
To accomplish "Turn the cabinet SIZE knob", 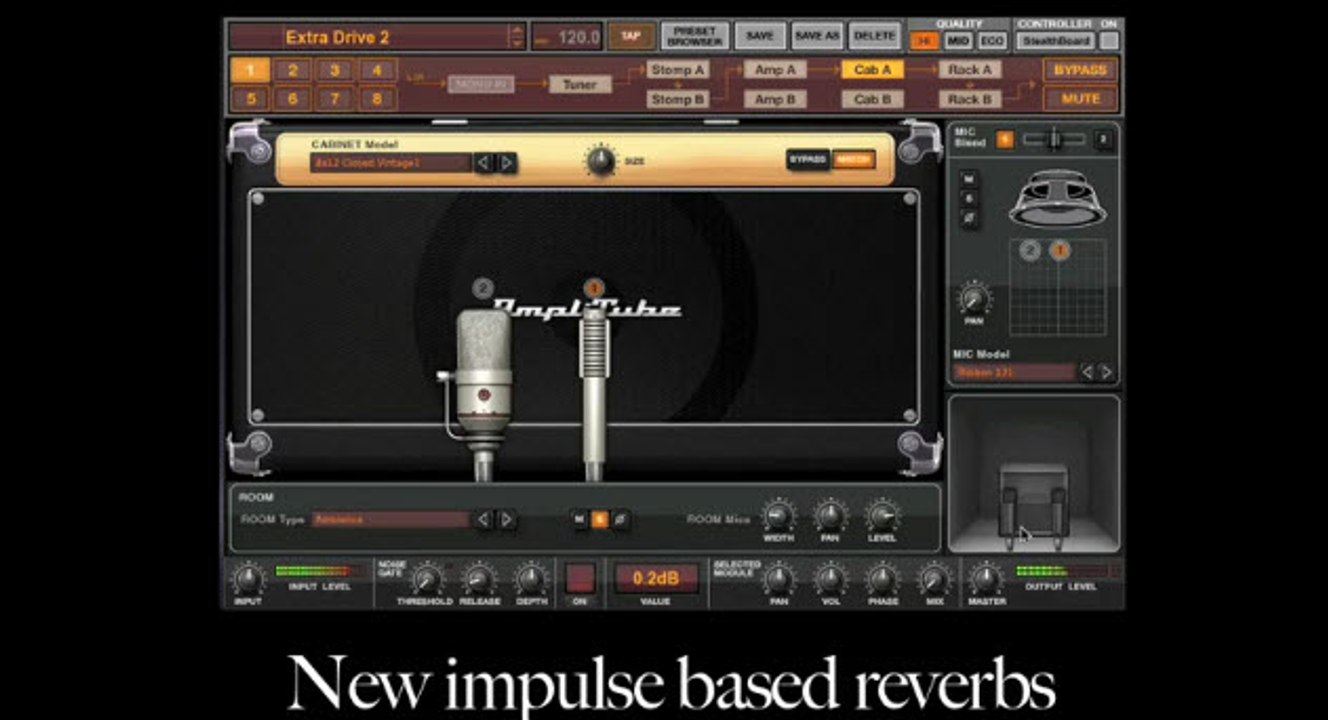I will (602, 161).
